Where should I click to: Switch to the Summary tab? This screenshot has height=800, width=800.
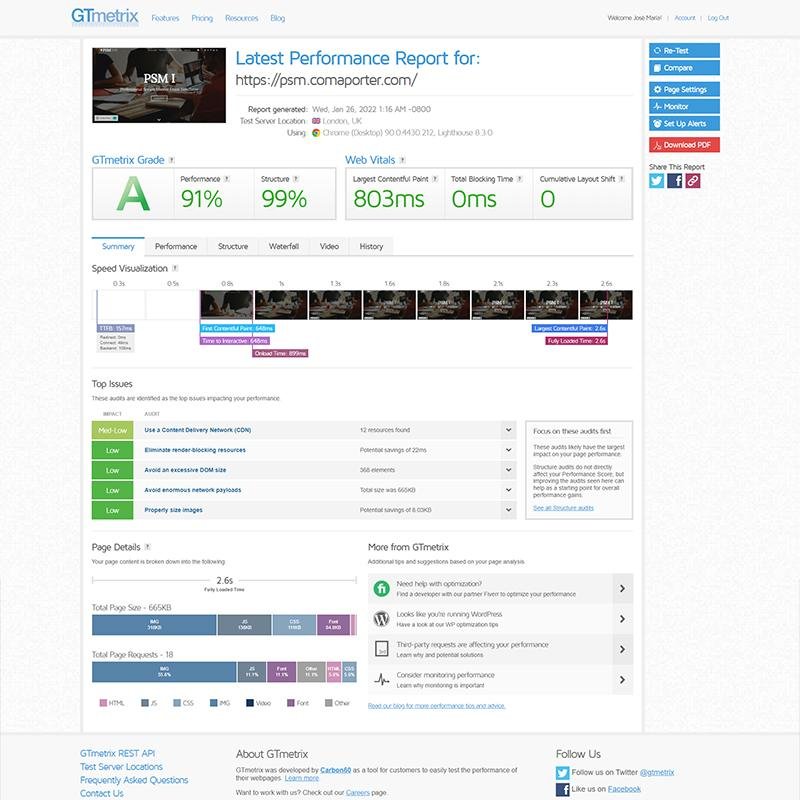[118, 246]
